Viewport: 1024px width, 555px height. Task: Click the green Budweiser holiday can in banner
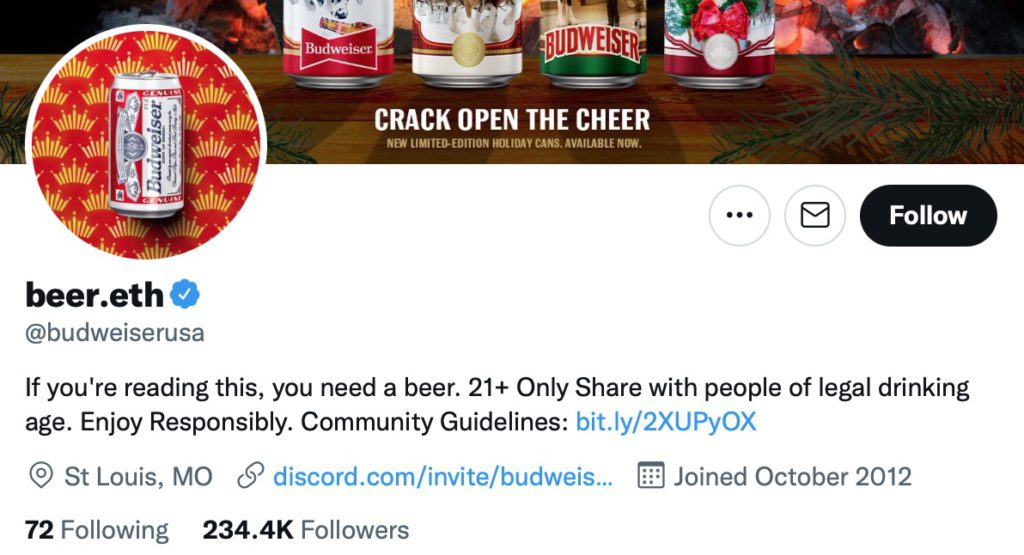pos(592,43)
